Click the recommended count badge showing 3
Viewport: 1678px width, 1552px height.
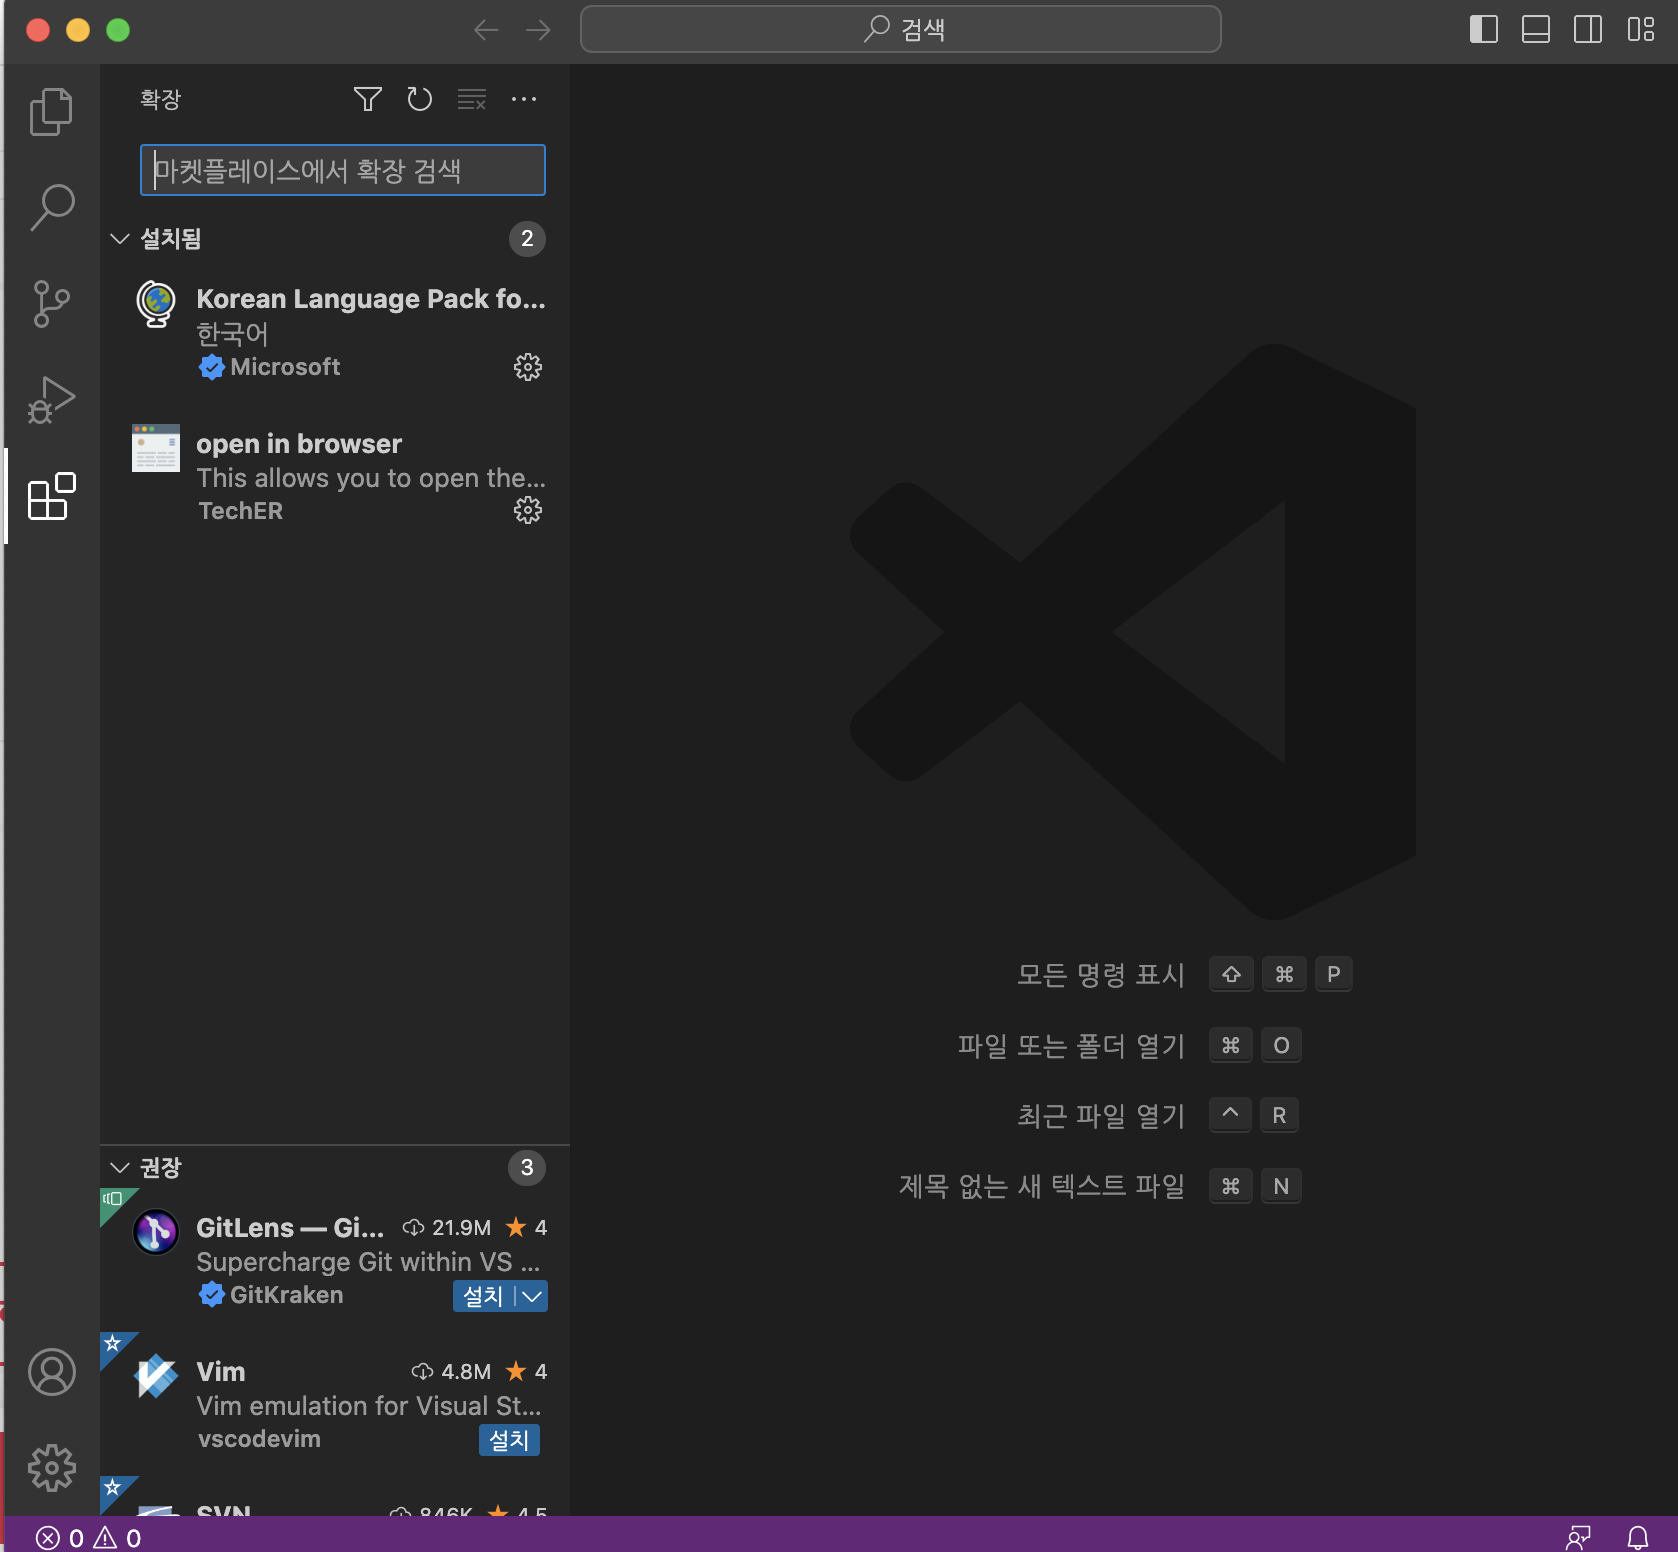[527, 1168]
